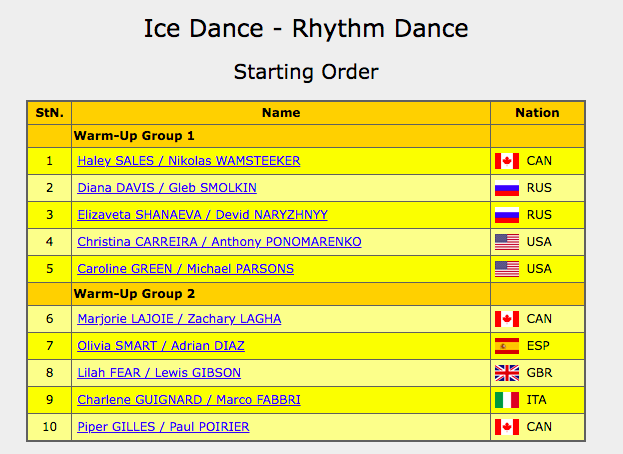
Task: Follow Elizaveta SHANAEVA / Devid NARYZHNYY link
Action: 202,215
